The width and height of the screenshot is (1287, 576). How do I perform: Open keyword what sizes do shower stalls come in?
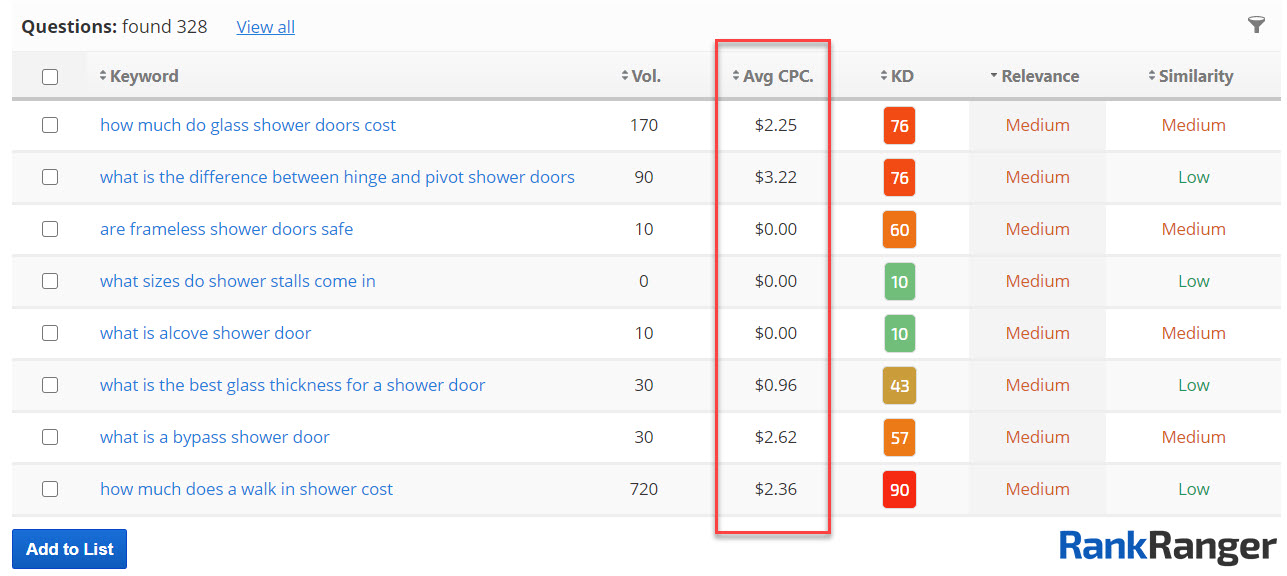[x=238, y=281]
